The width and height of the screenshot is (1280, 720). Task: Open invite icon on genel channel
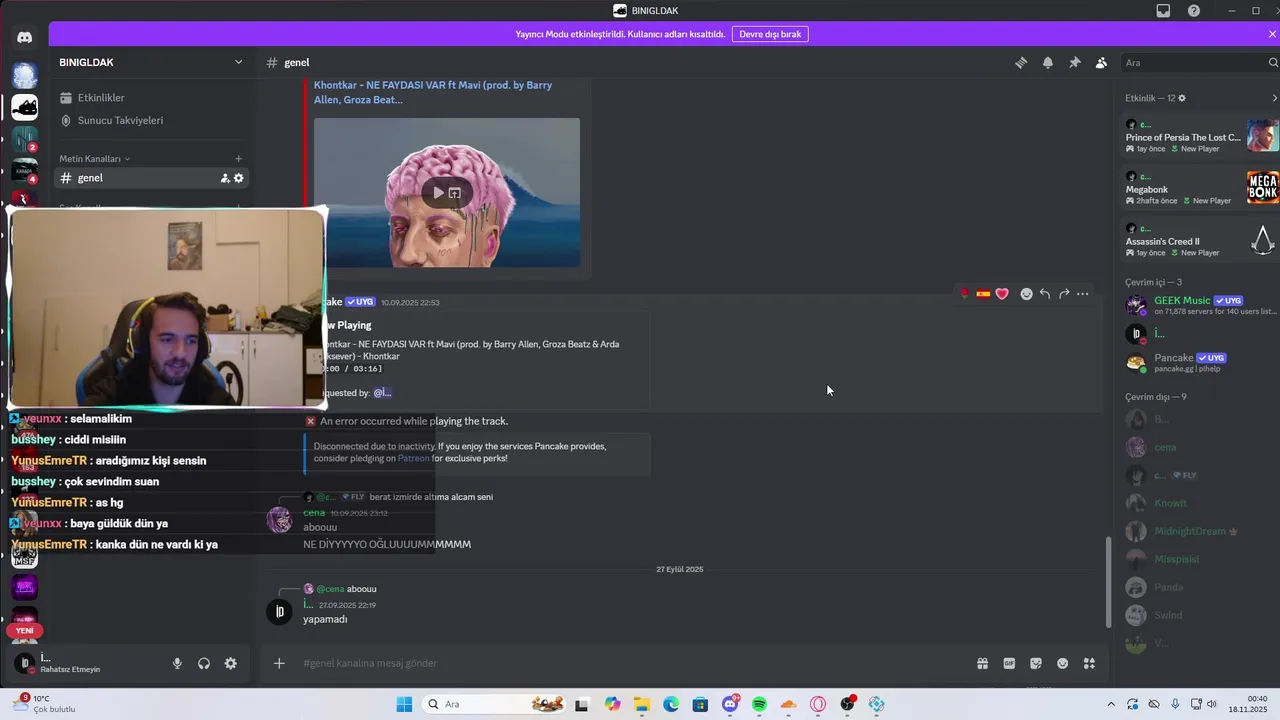point(225,178)
